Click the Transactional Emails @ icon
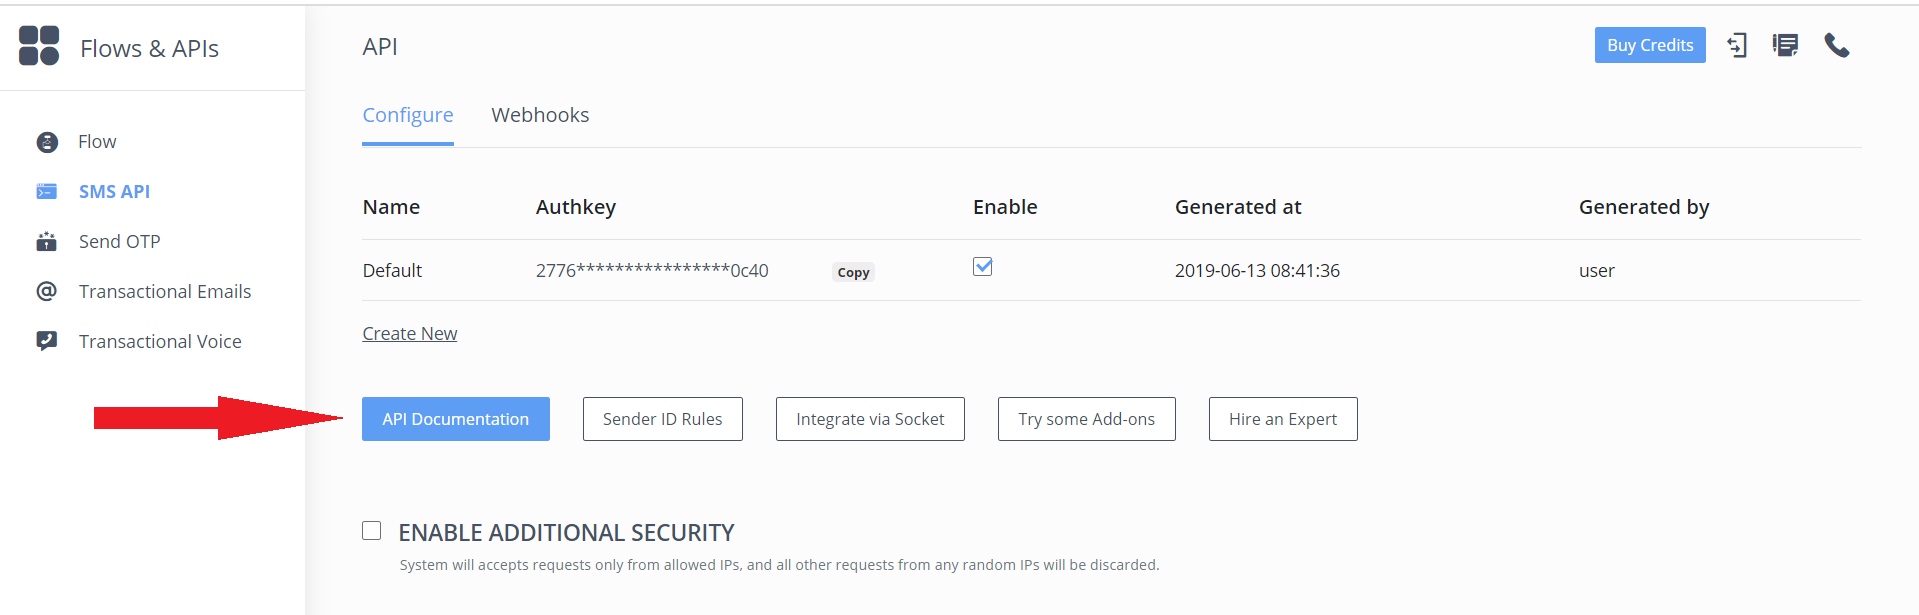Screen dimensions: 1919x615 pyautogui.click(x=46, y=291)
